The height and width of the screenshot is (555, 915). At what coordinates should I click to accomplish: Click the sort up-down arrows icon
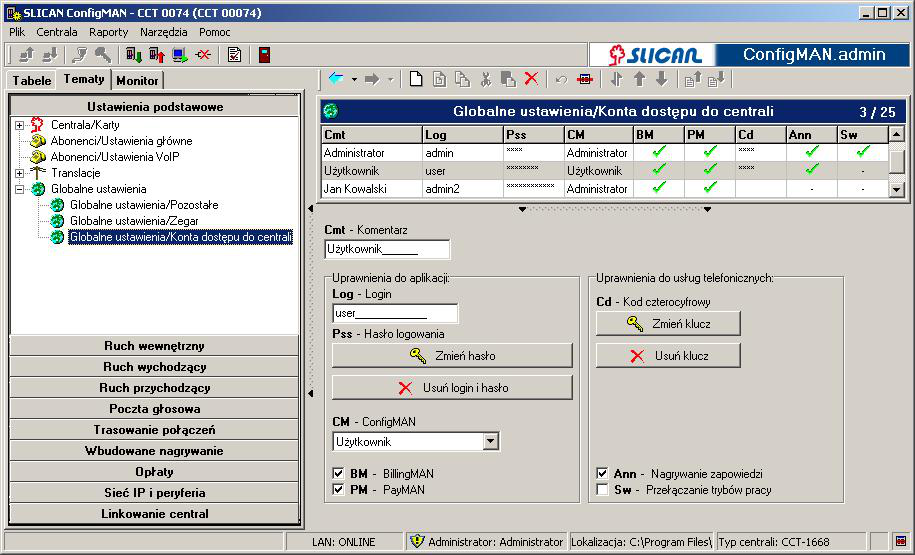tap(616, 79)
